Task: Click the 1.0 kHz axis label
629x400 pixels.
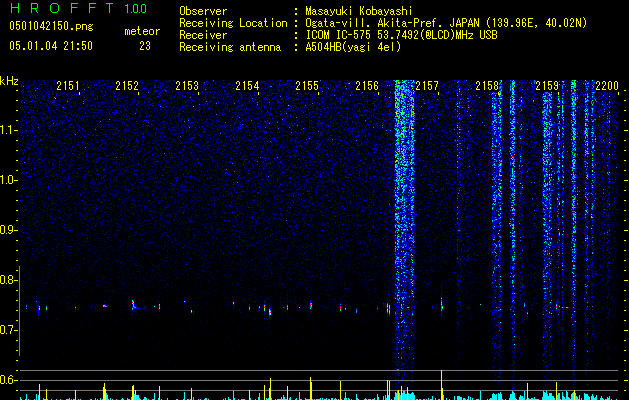Action: pyautogui.click(x=9, y=180)
